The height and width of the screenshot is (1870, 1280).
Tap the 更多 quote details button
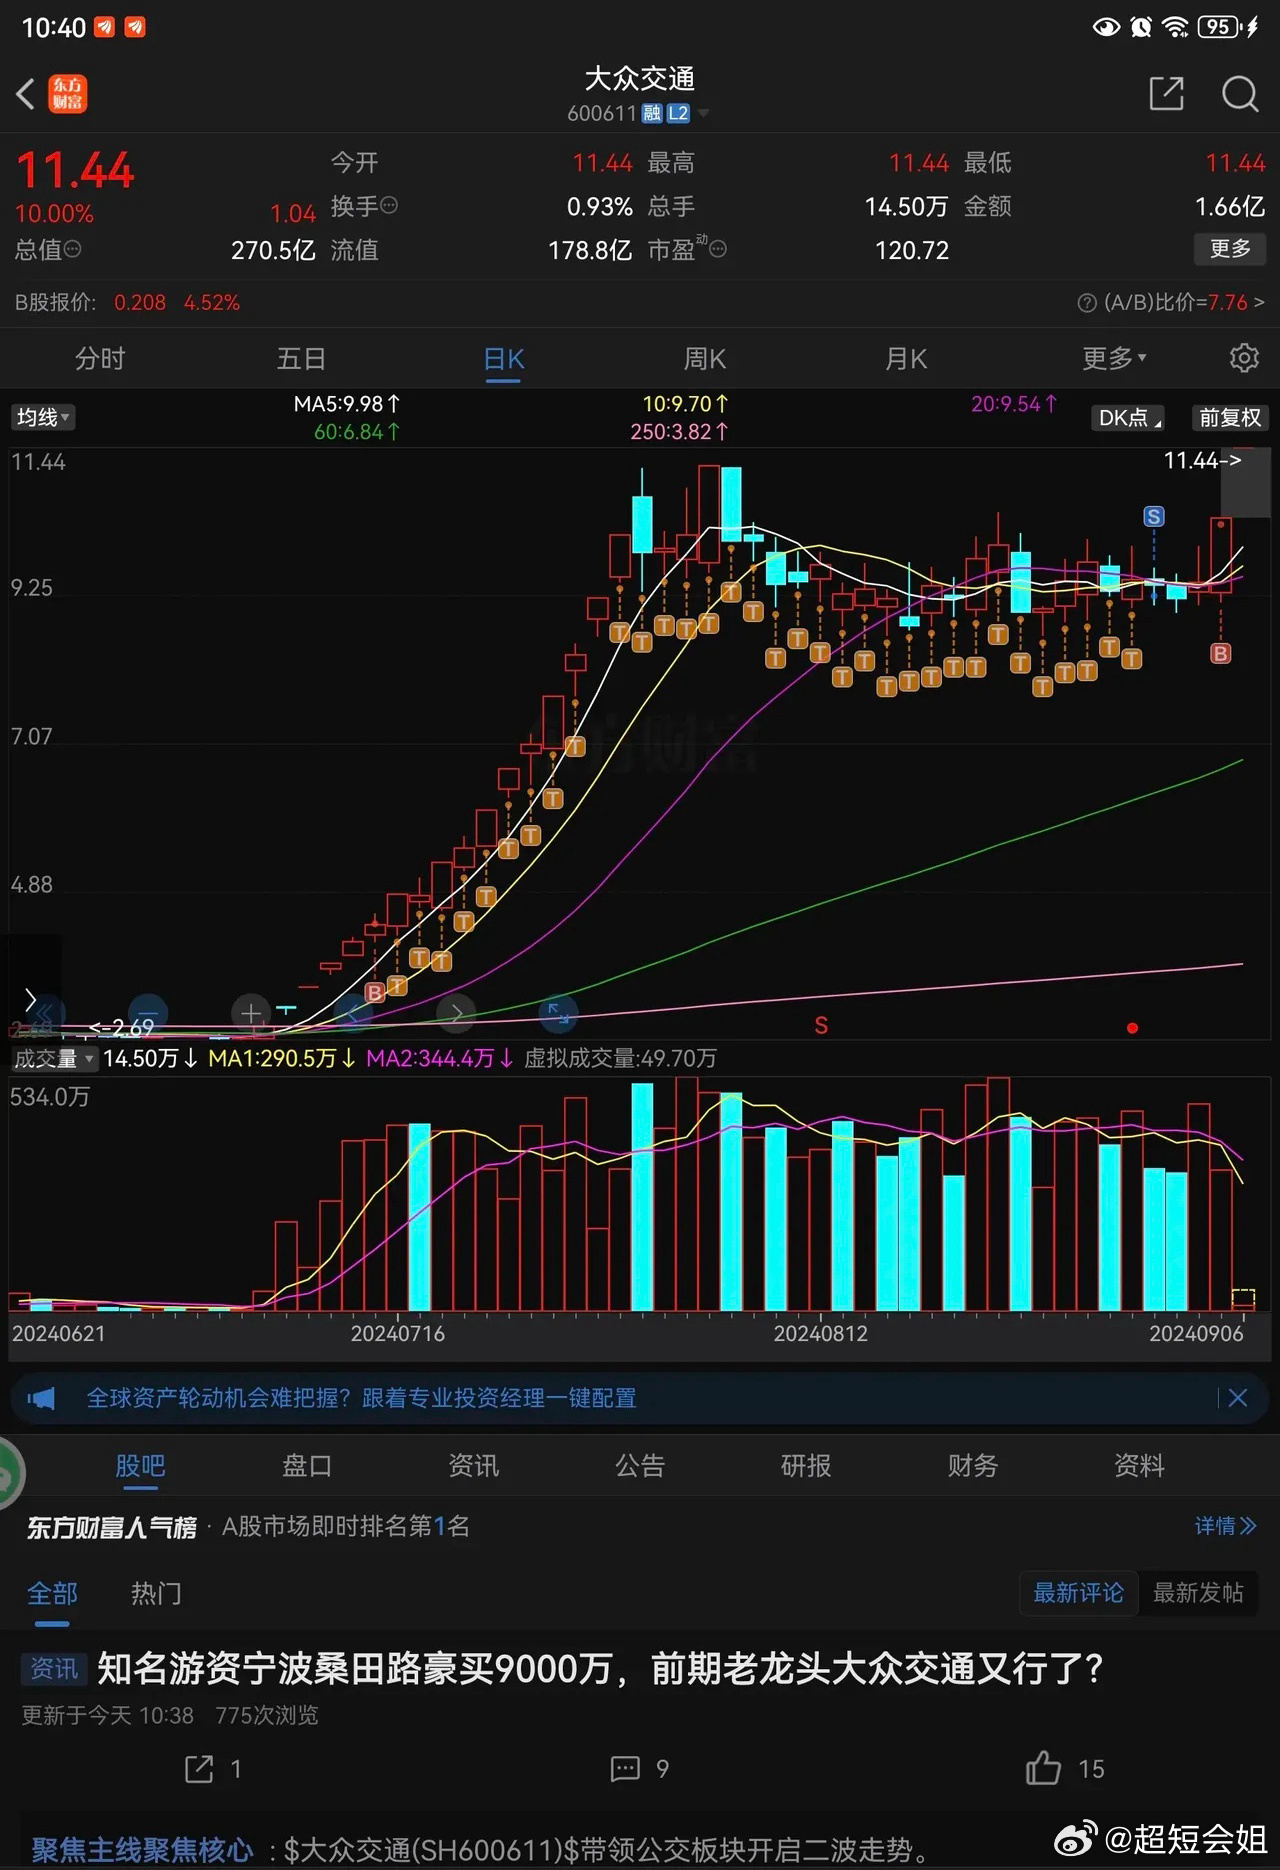1230,249
